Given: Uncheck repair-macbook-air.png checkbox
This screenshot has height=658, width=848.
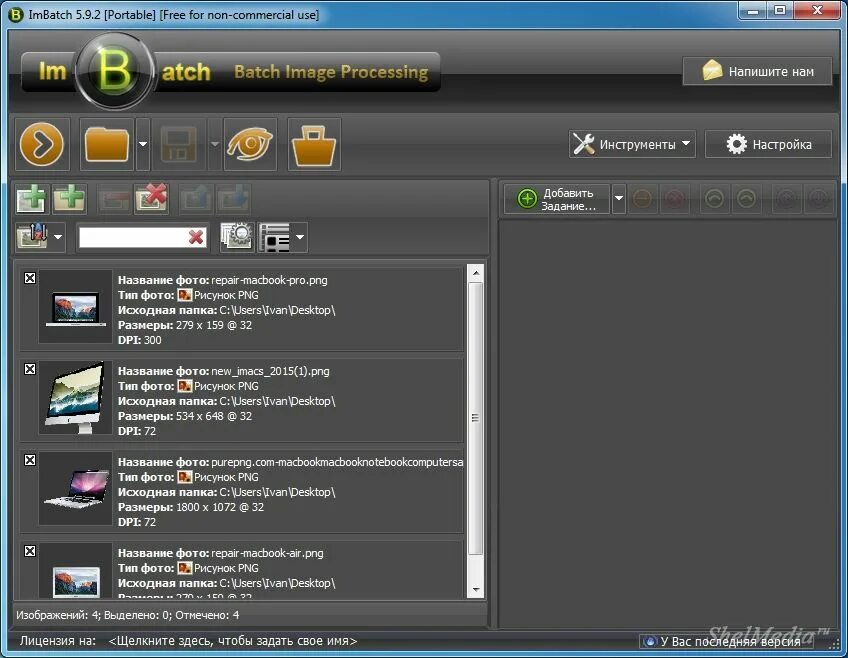Looking at the screenshot, I should [30, 551].
